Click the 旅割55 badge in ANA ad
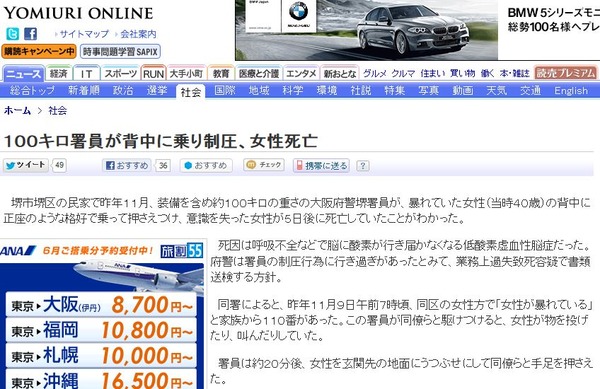This screenshot has width=600, height=389. 181,251
